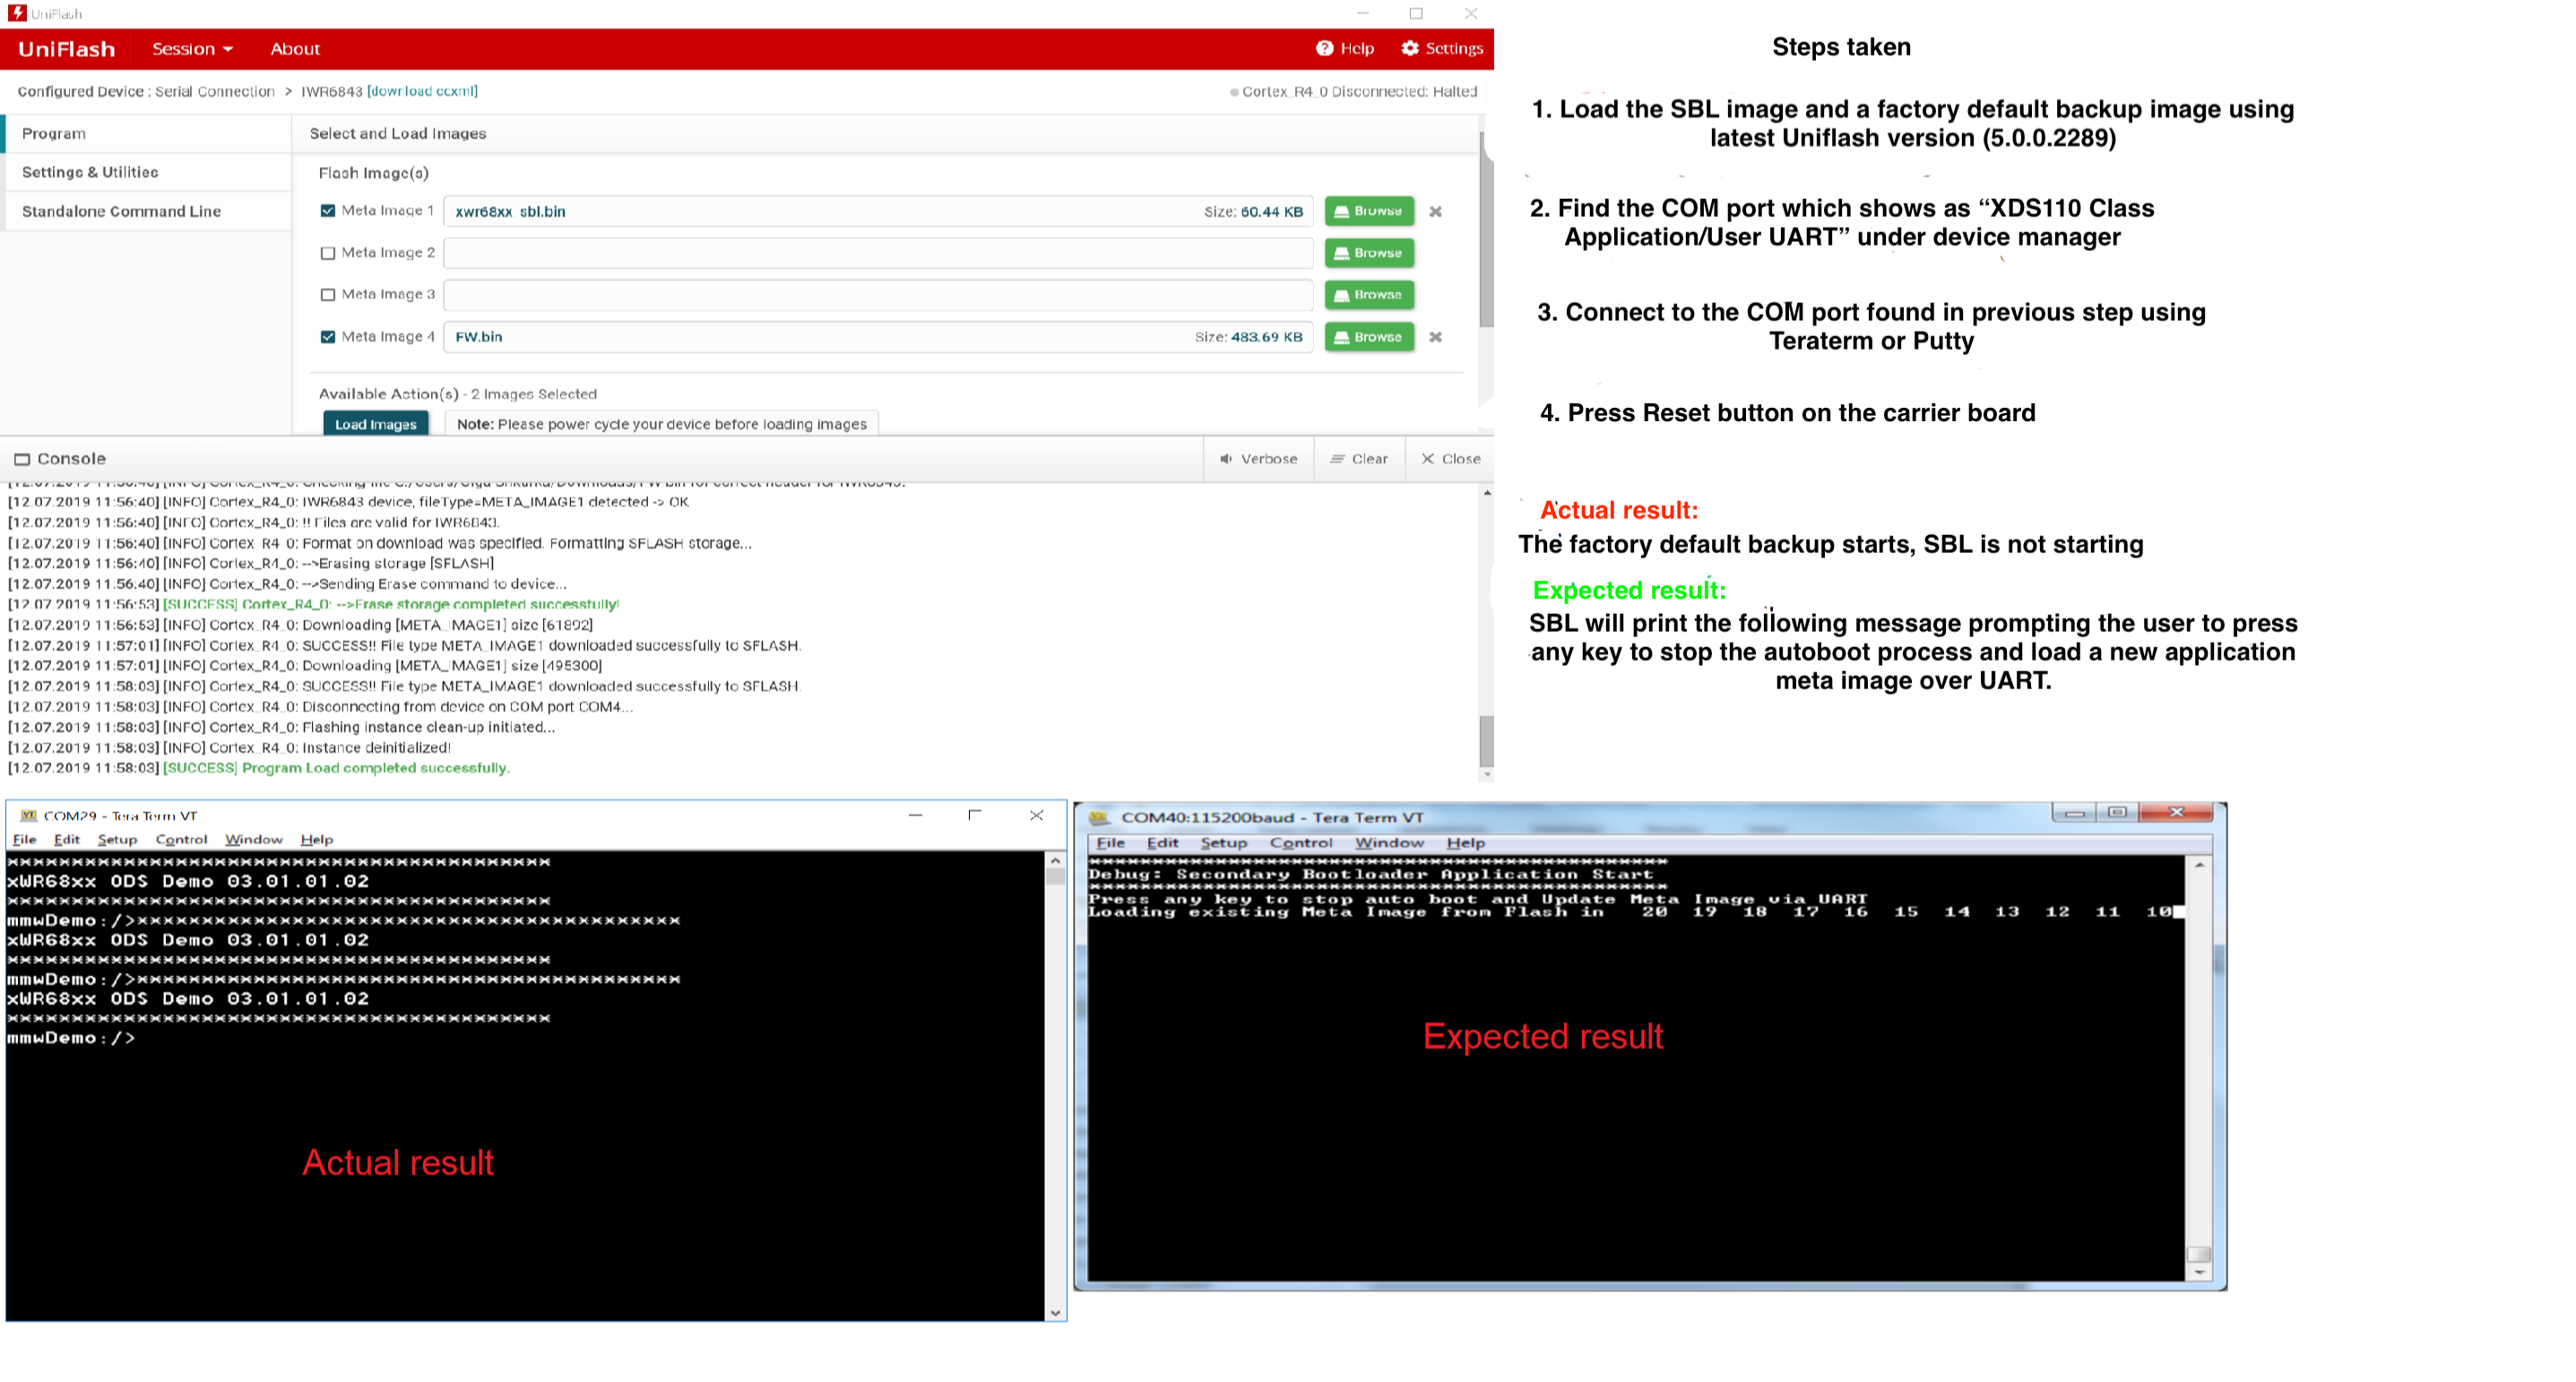This screenshot has width=2576, height=1382.
Task: Click download ccxml link
Action: (x=422, y=91)
